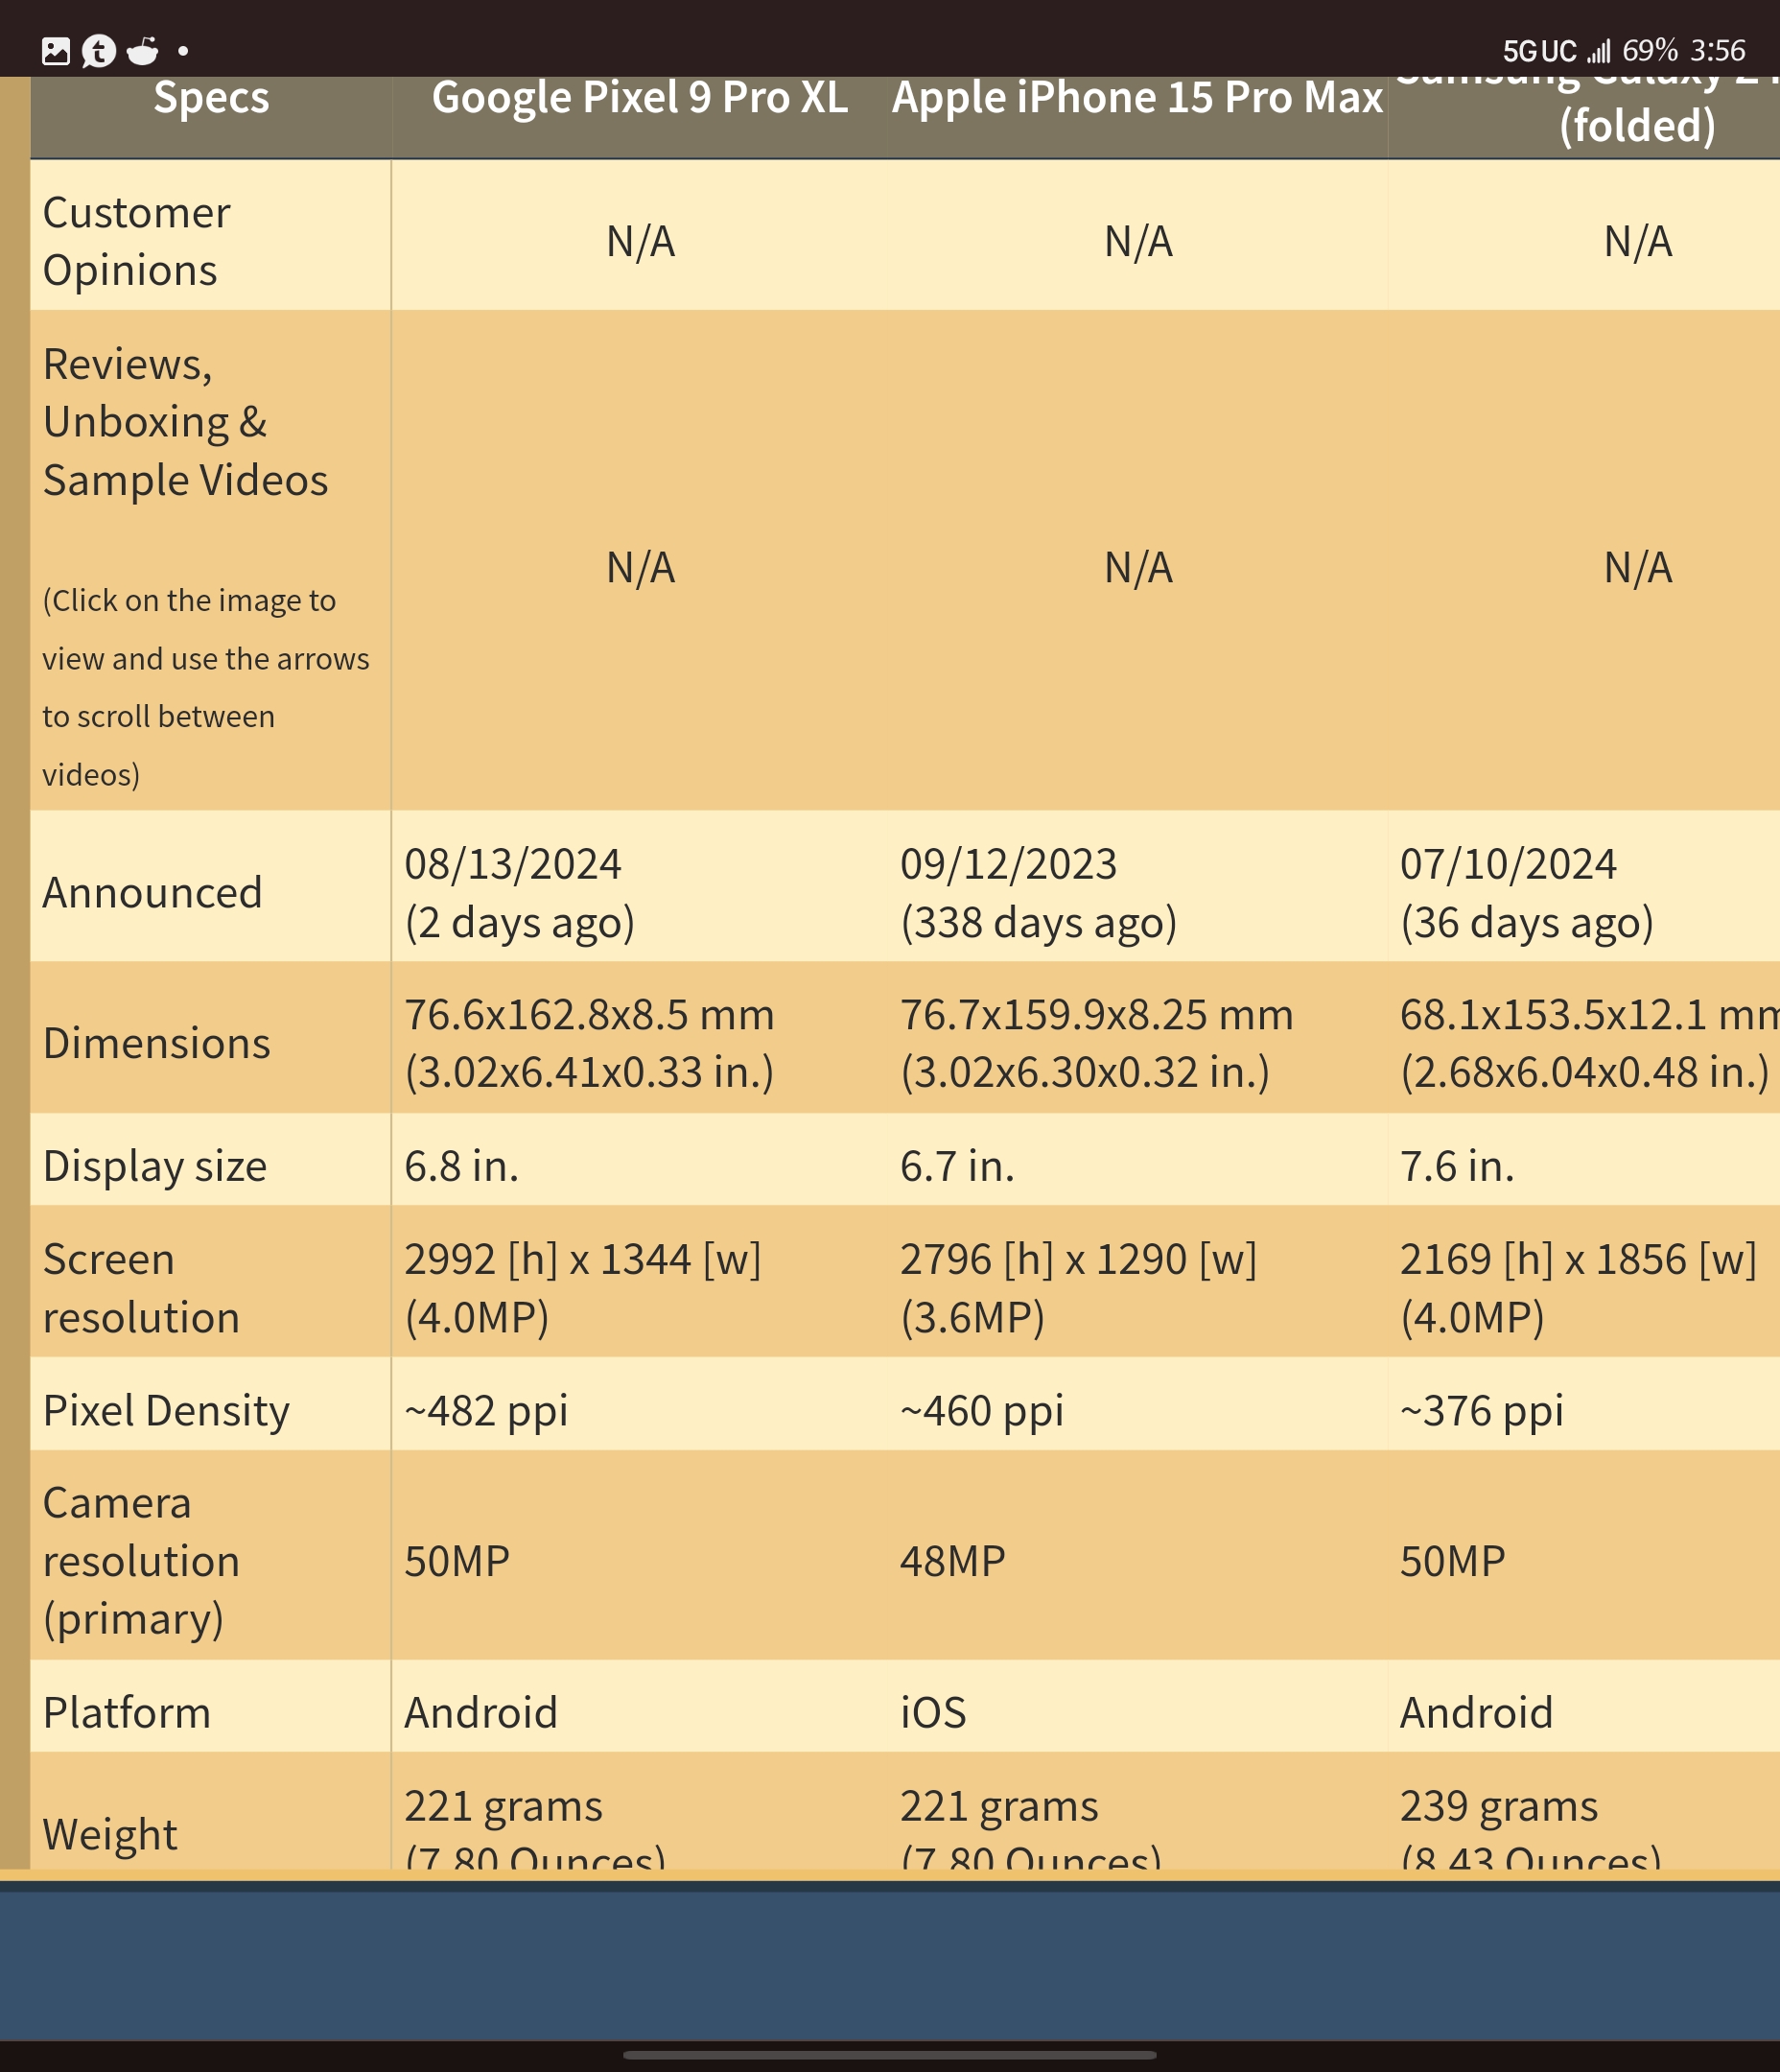Viewport: 1780px width, 2072px height.
Task: Tap the 2169 [h] x 1856 [w] resolution cell
Action: point(1578,1288)
